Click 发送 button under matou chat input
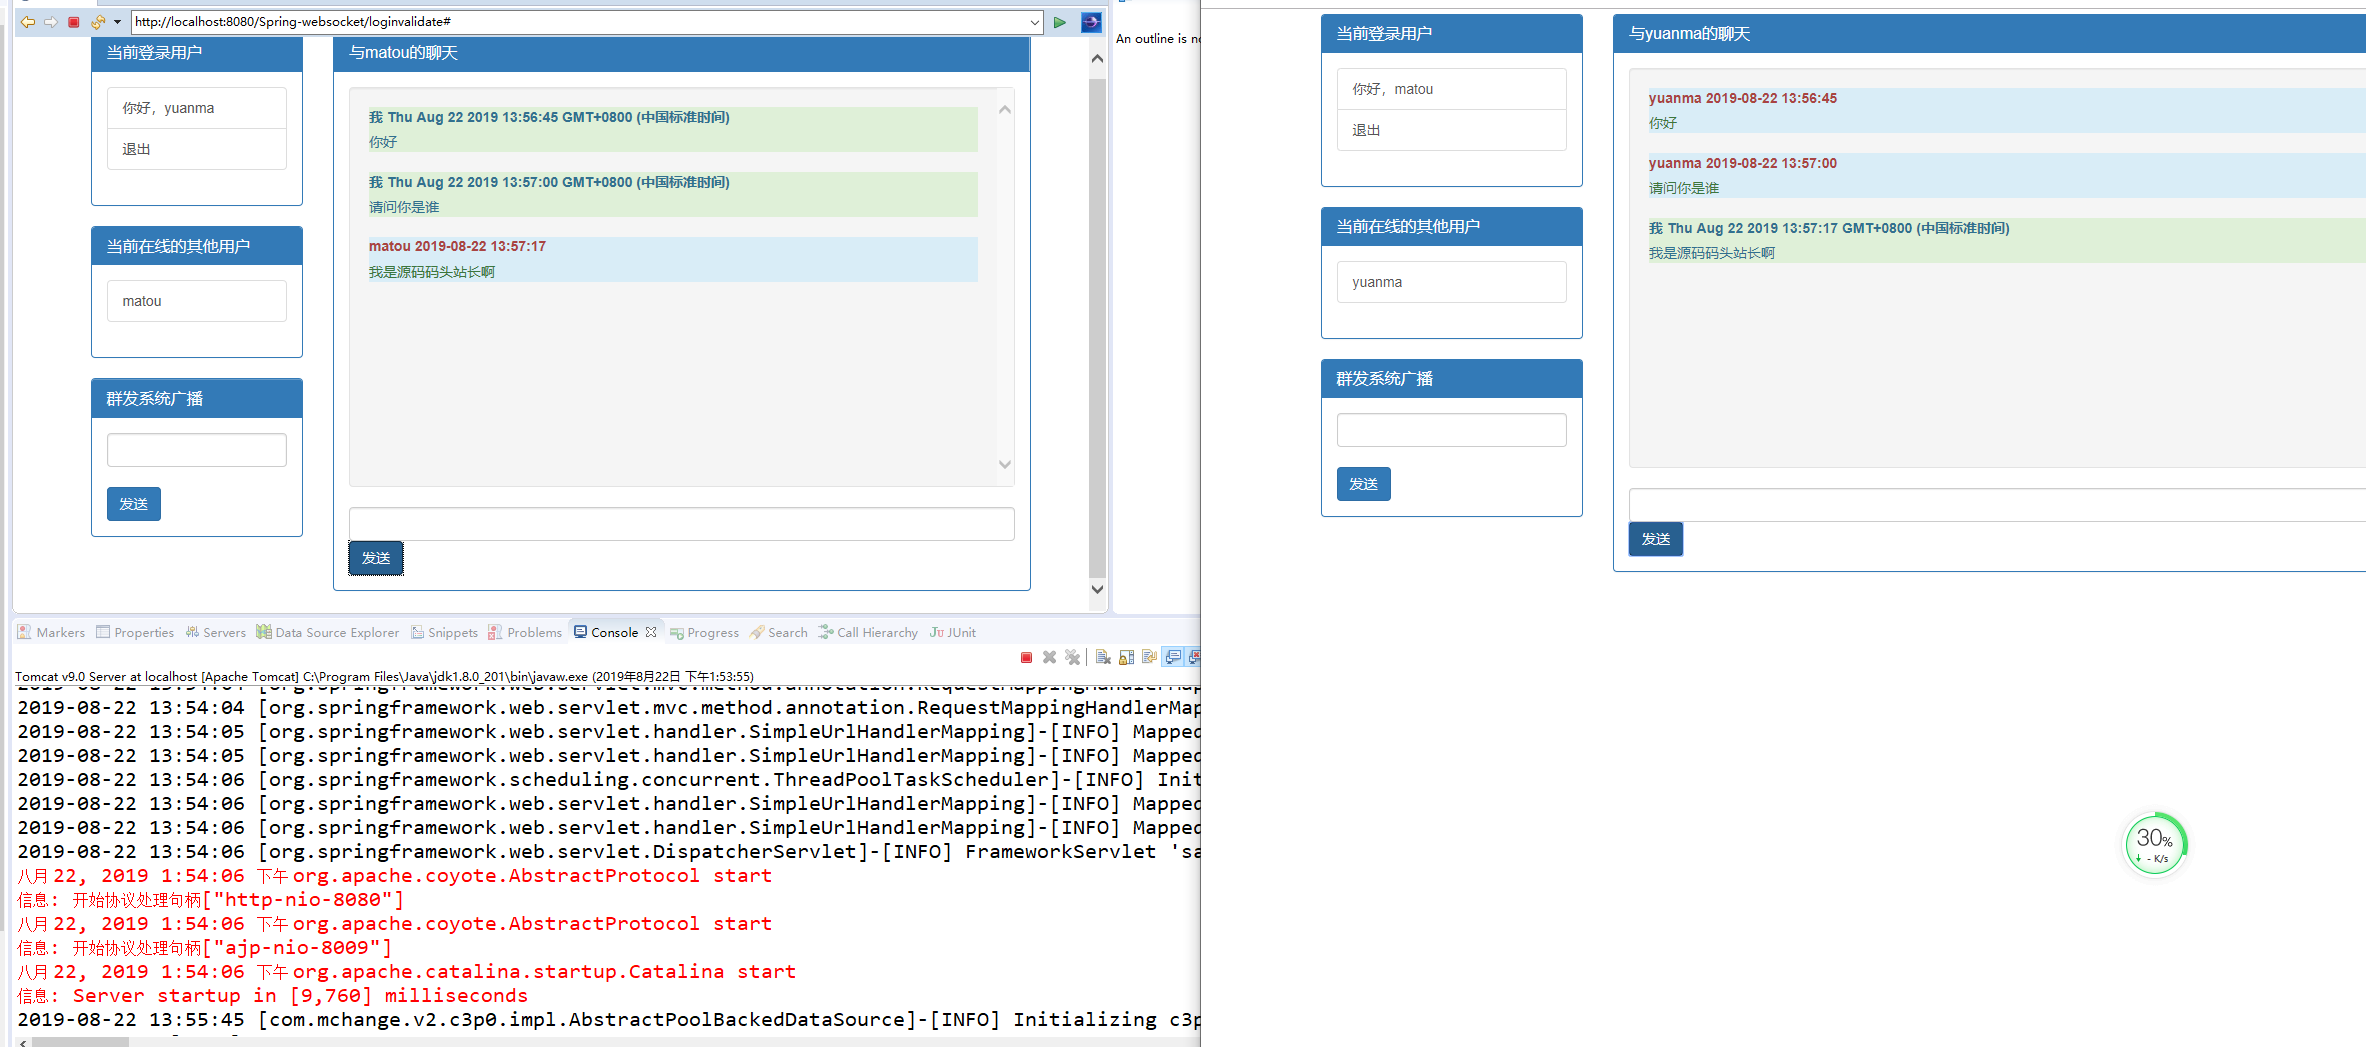The height and width of the screenshot is (1047, 2366). click(x=376, y=558)
